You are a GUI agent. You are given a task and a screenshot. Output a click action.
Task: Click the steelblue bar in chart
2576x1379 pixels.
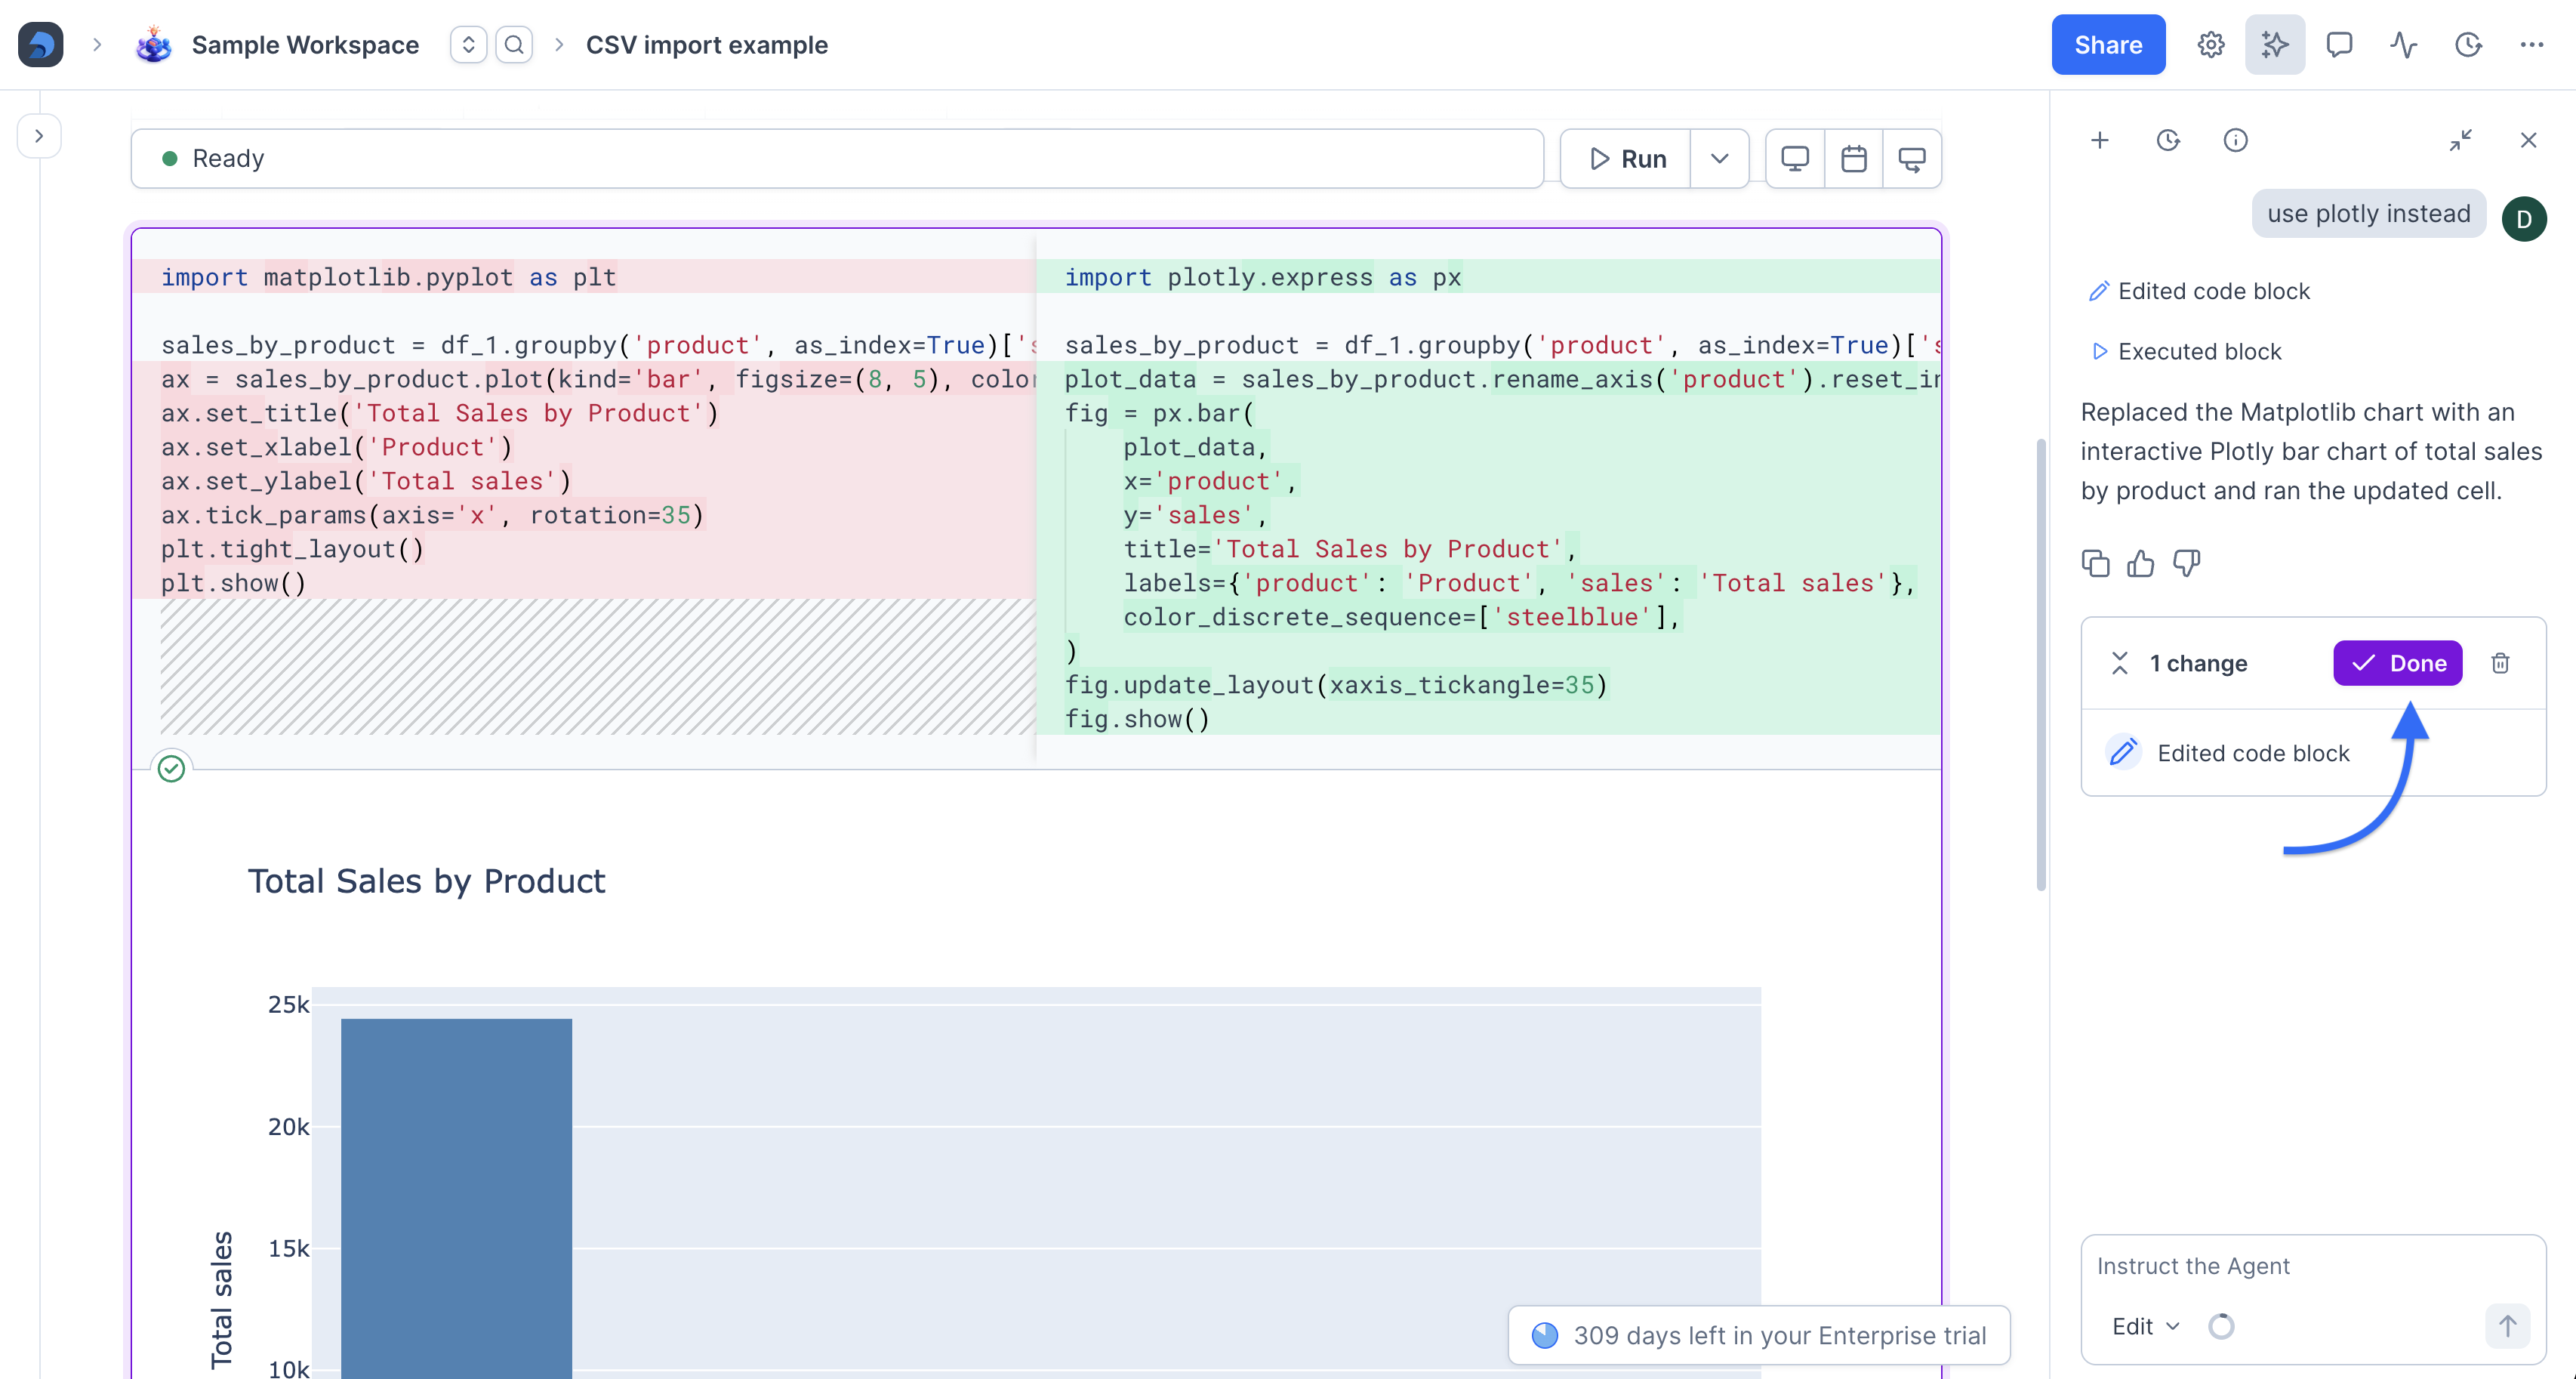(456, 1198)
